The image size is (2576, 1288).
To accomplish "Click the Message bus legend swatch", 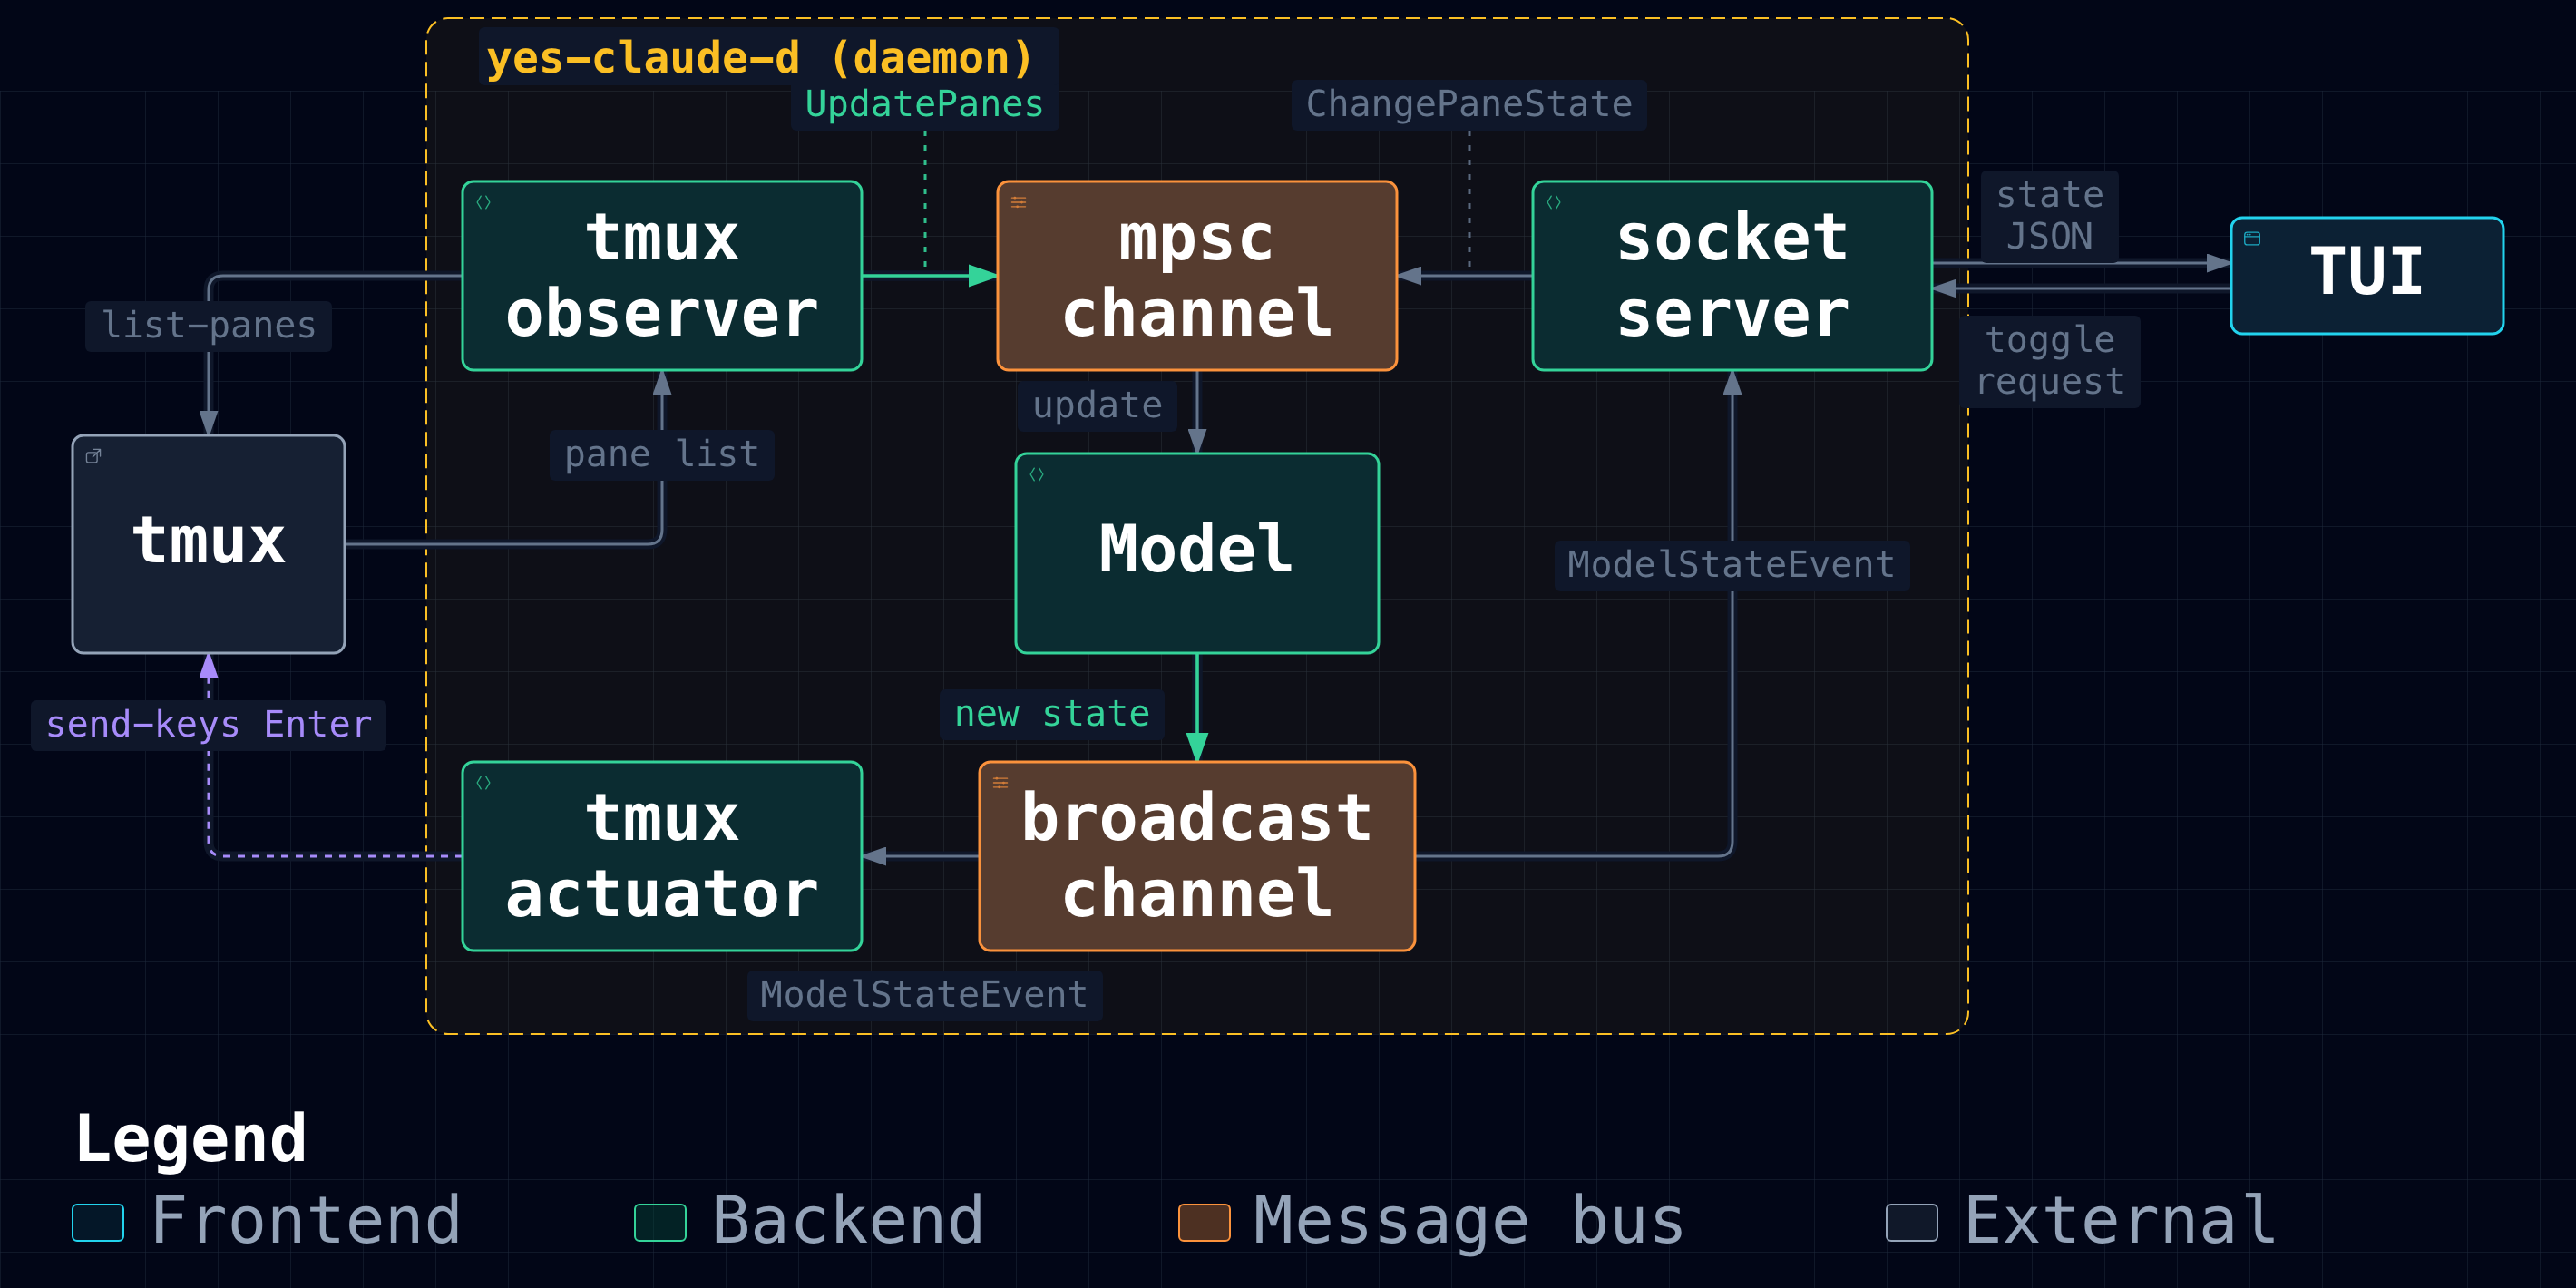I will (1204, 1222).
